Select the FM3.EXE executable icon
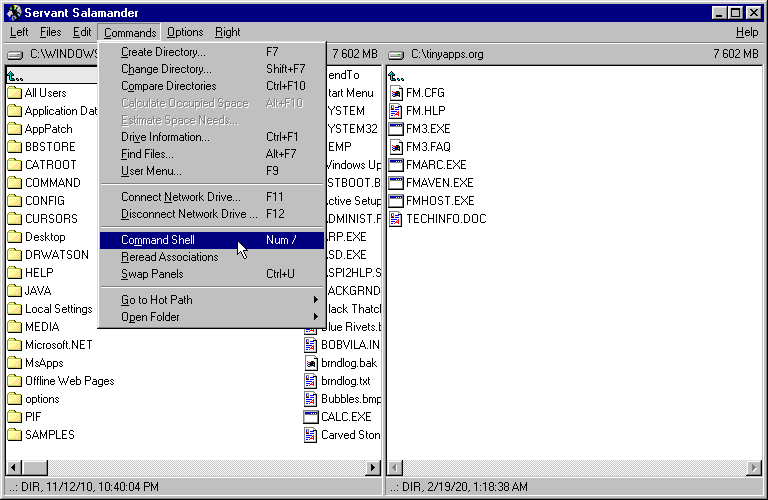The height and width of the screenshot is (500, 768). [x=396, y=129]
